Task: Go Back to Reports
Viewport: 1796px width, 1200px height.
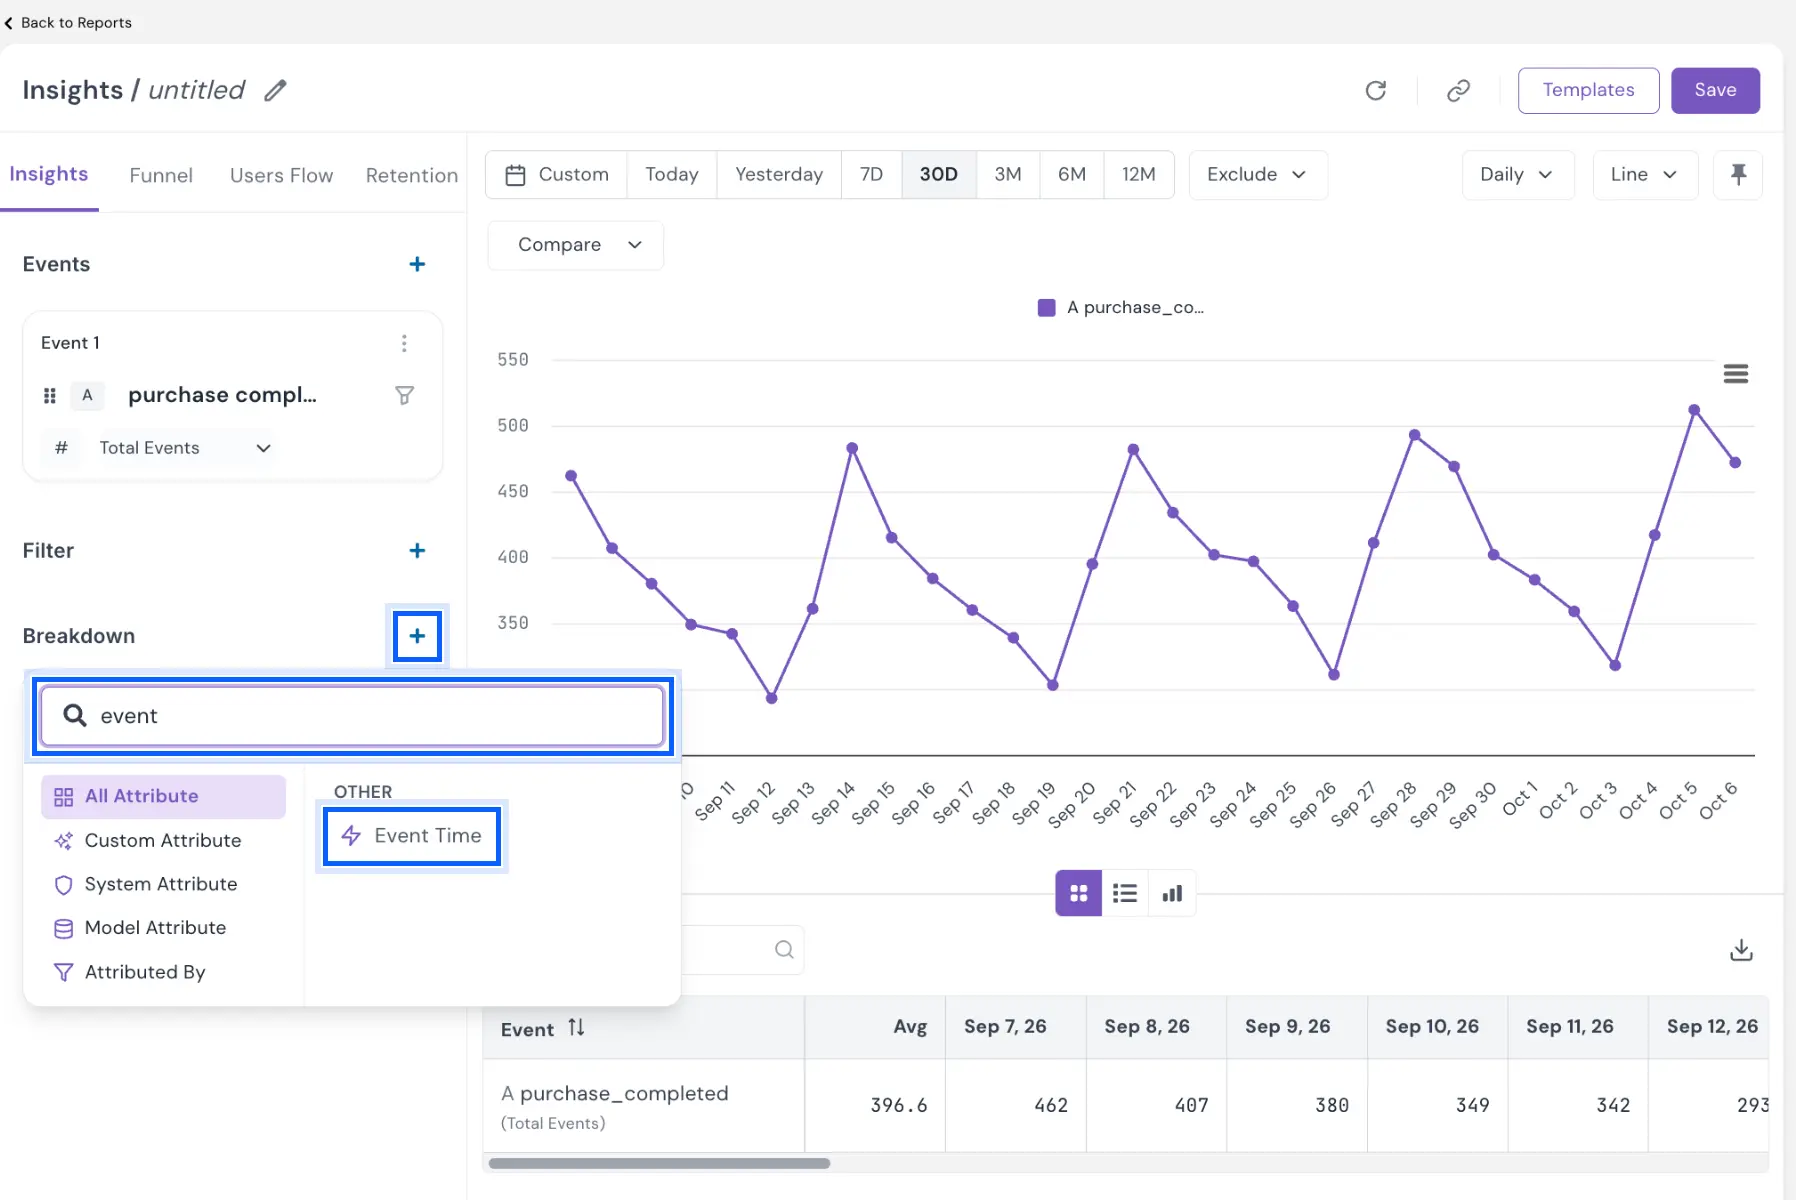Action: pos(68,22)
